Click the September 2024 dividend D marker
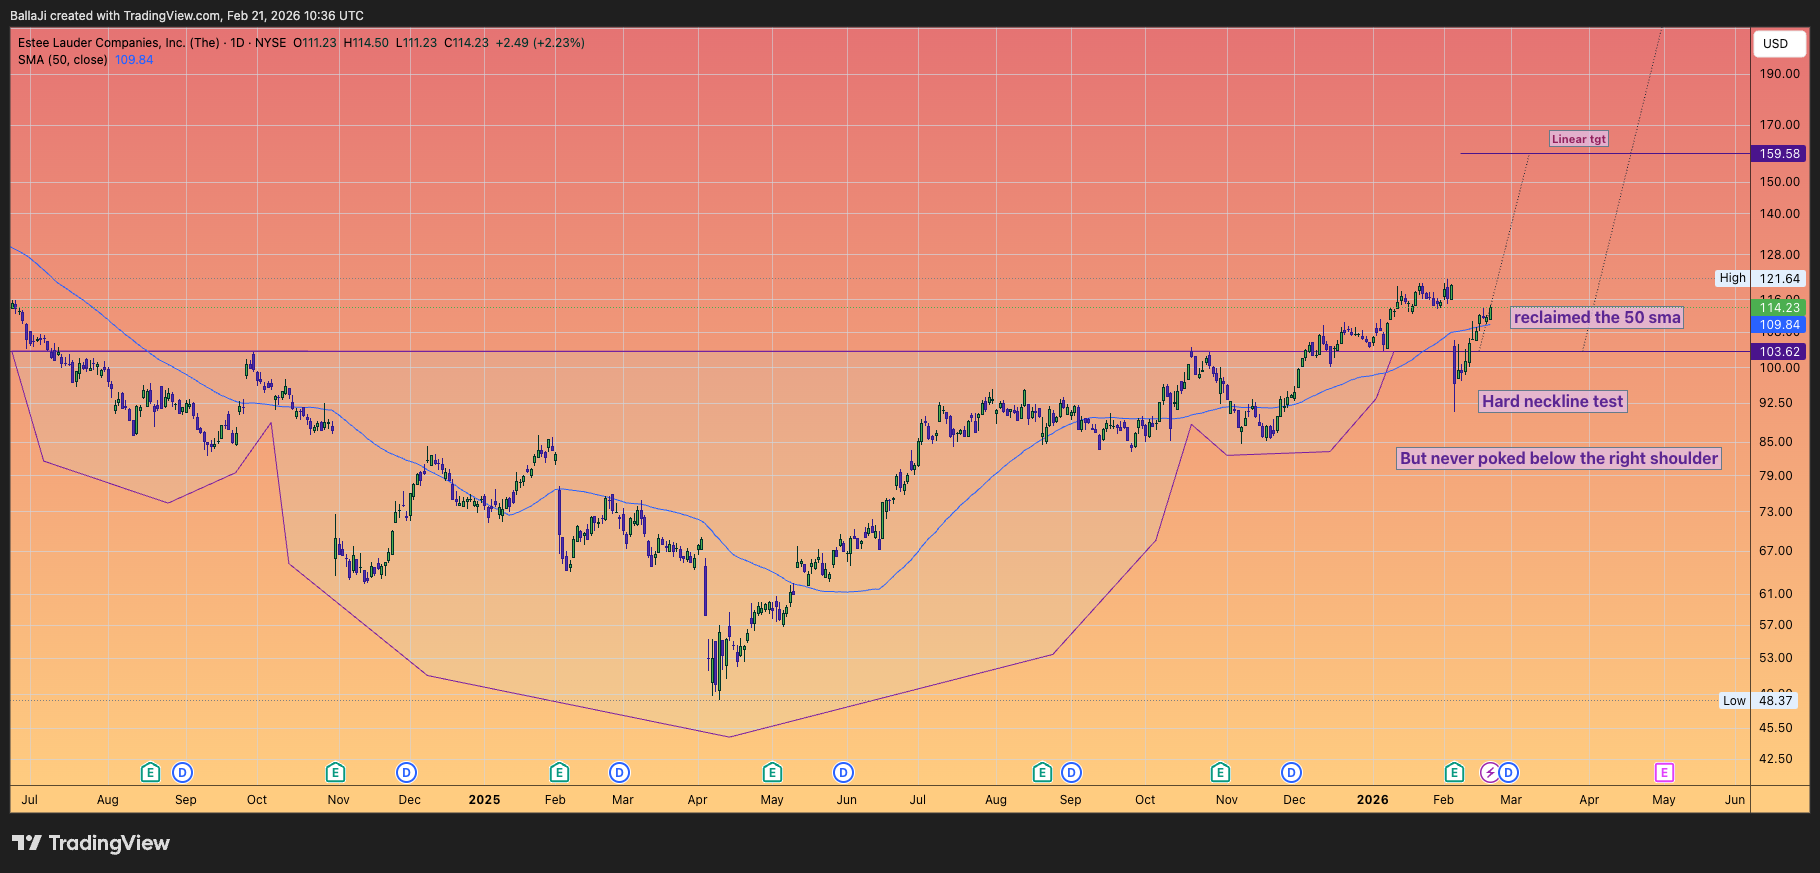Viewport: 1820px width, 873px height. [182, 772]
